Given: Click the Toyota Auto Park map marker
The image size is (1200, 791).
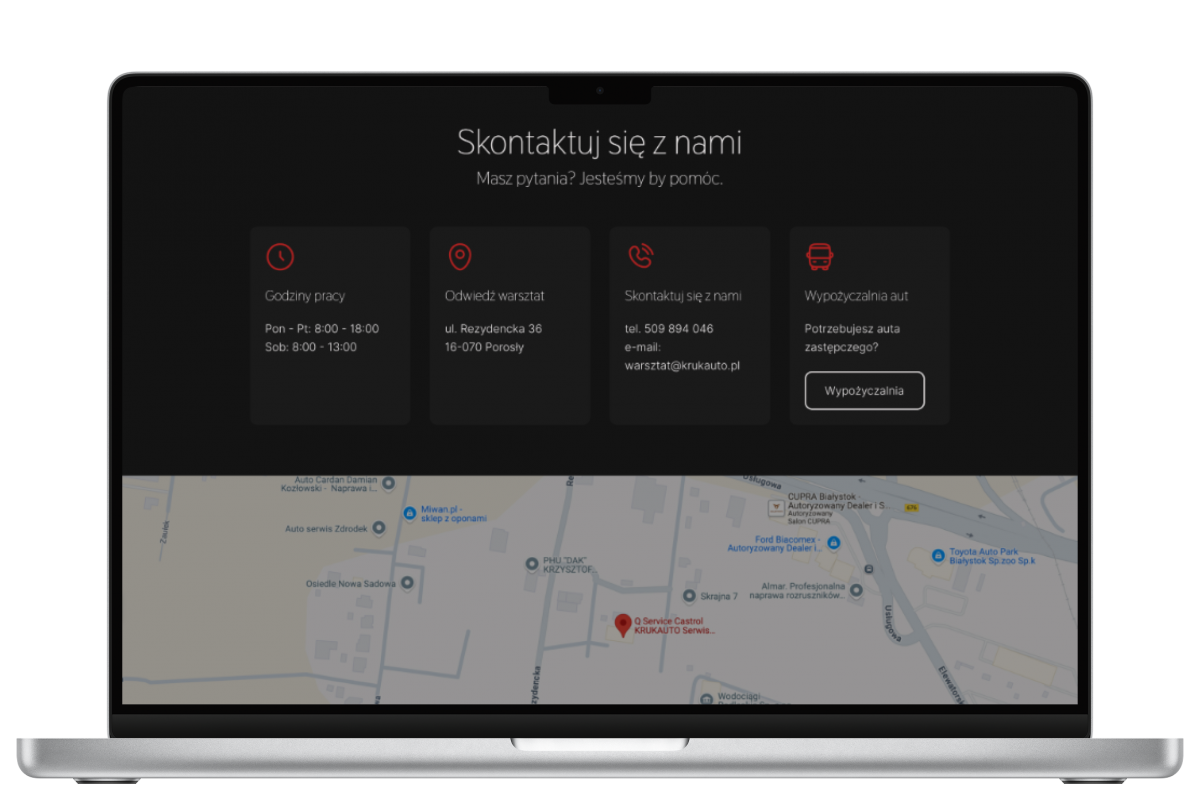Looking at the screenshot, I should [937, 556].
